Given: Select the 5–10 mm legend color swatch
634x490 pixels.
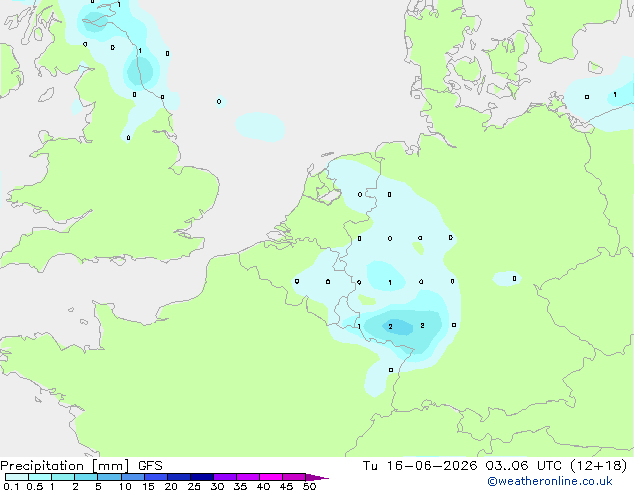Looking at the screenshot, I should (x=110, y=477).
